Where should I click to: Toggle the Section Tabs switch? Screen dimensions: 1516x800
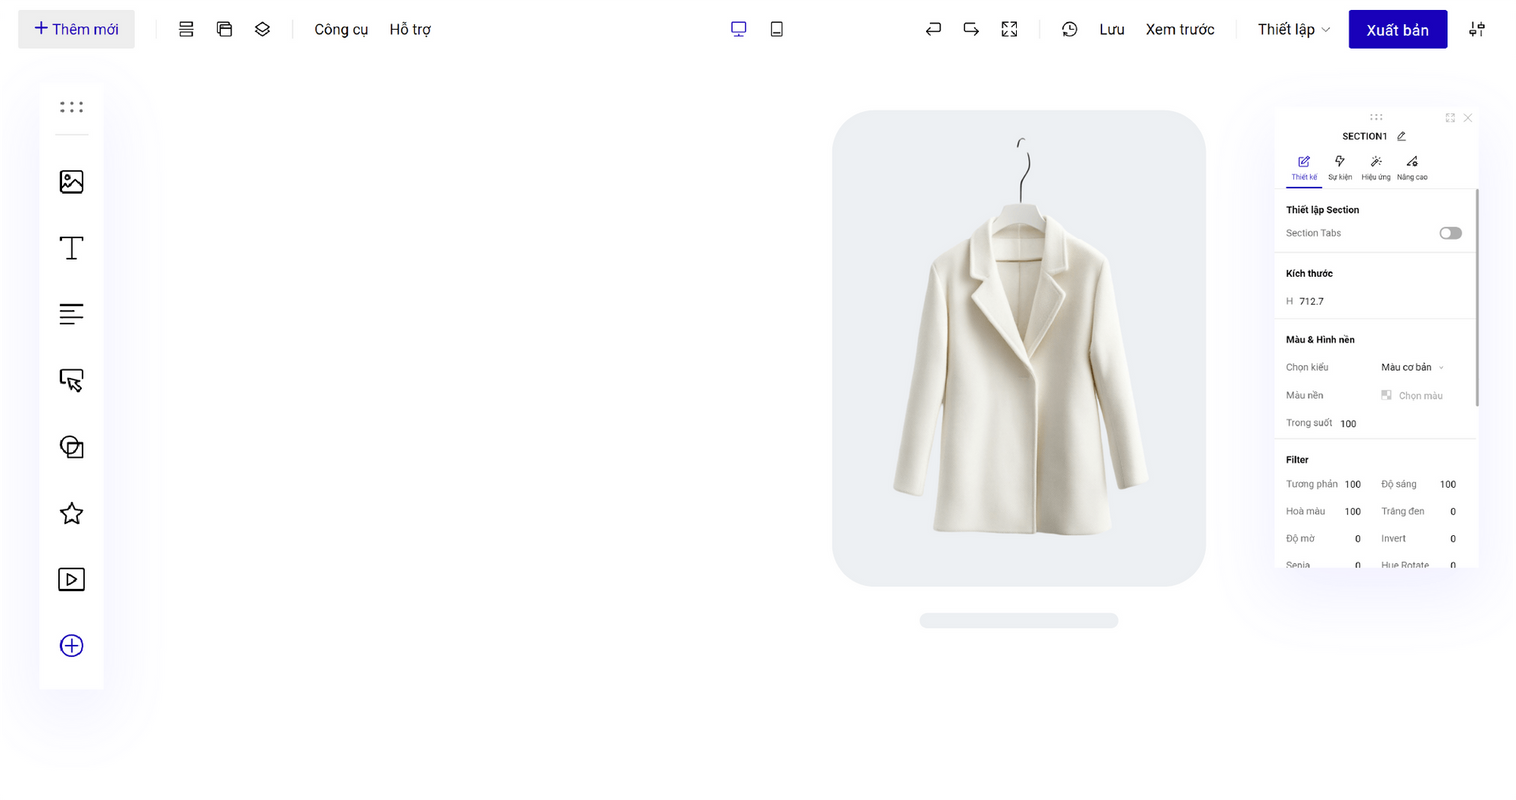click(1450, 233)
